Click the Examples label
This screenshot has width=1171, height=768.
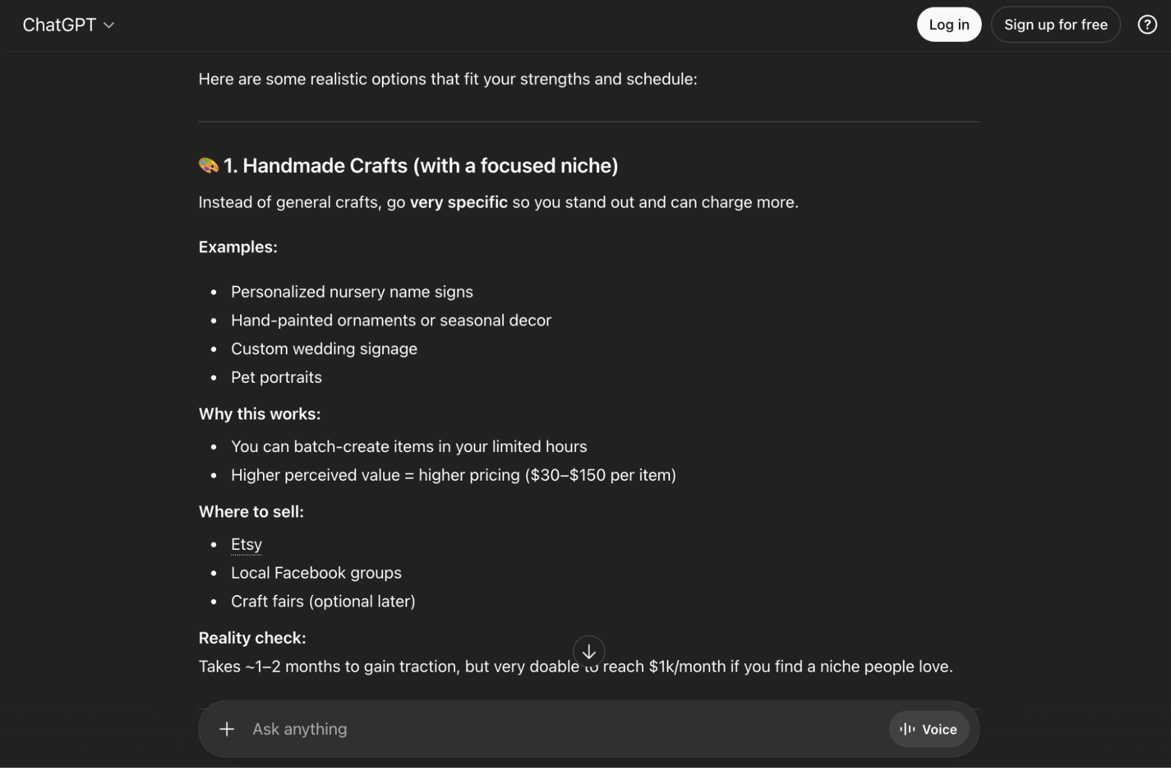click(238, 247)
